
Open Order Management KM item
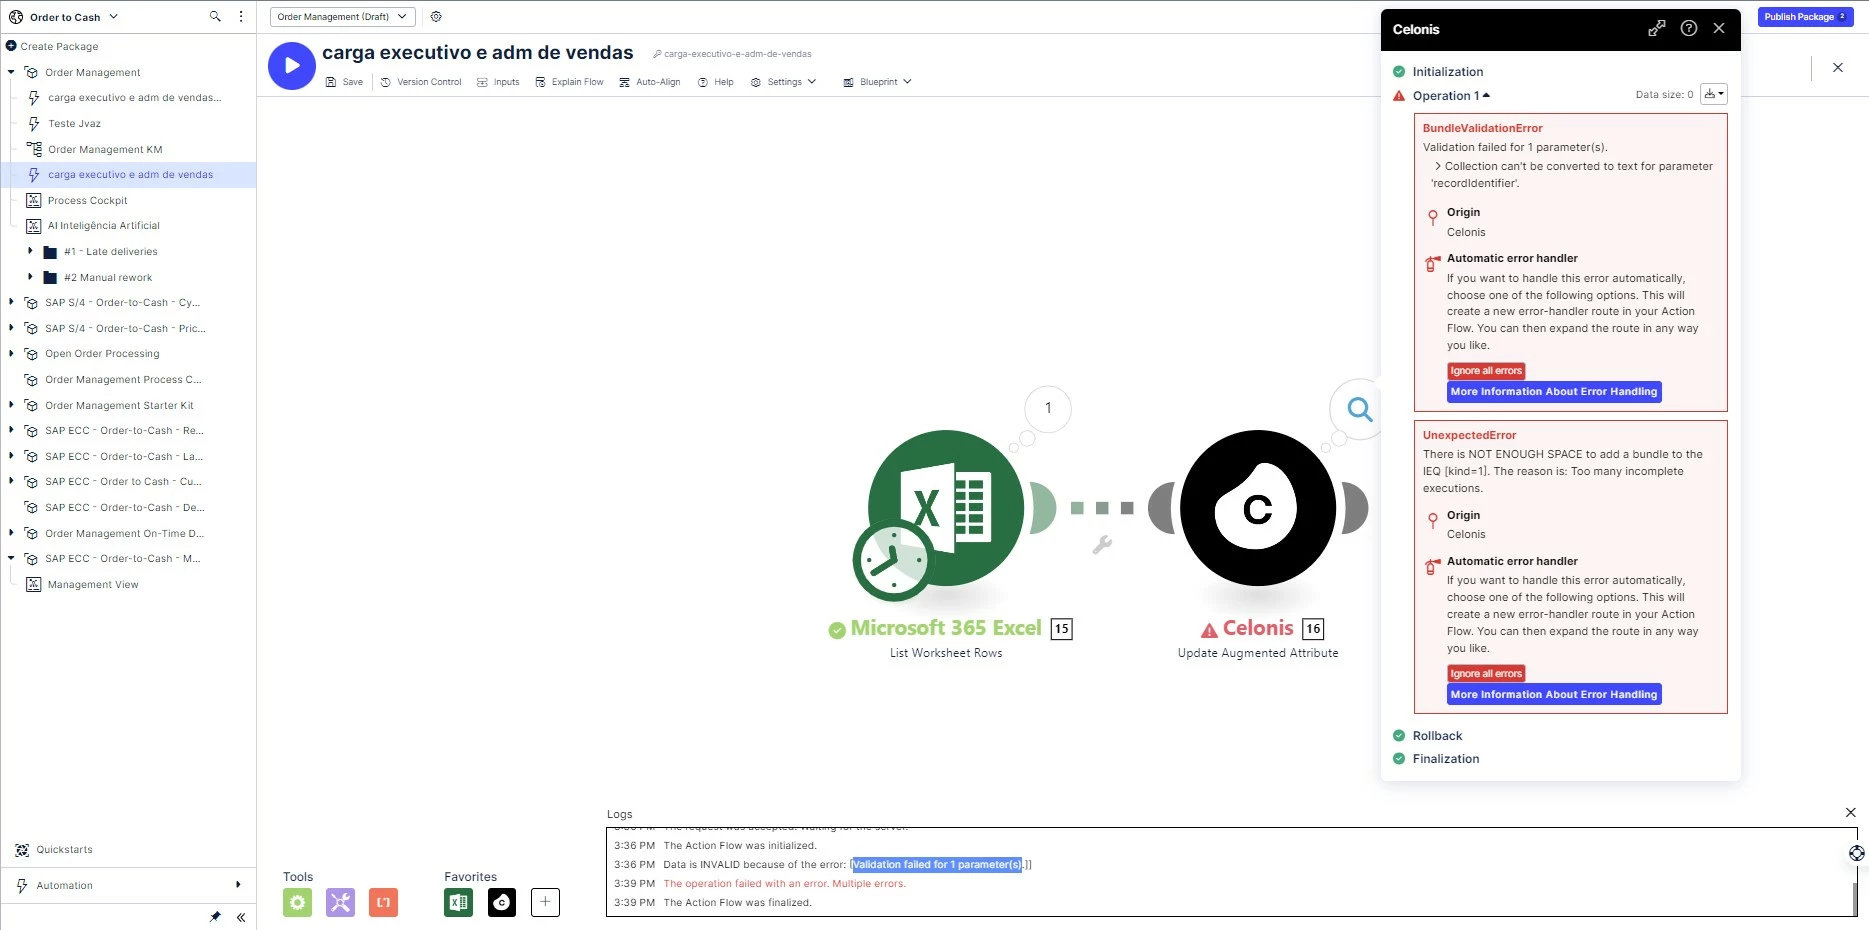click(105, 150)
